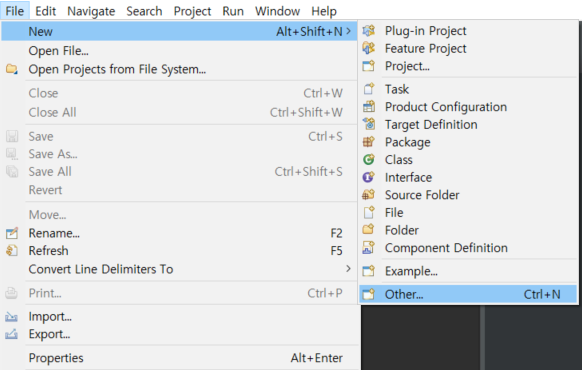Open the Navigate menu
This screenshot has width=582, height=370.
coord(91,11)
